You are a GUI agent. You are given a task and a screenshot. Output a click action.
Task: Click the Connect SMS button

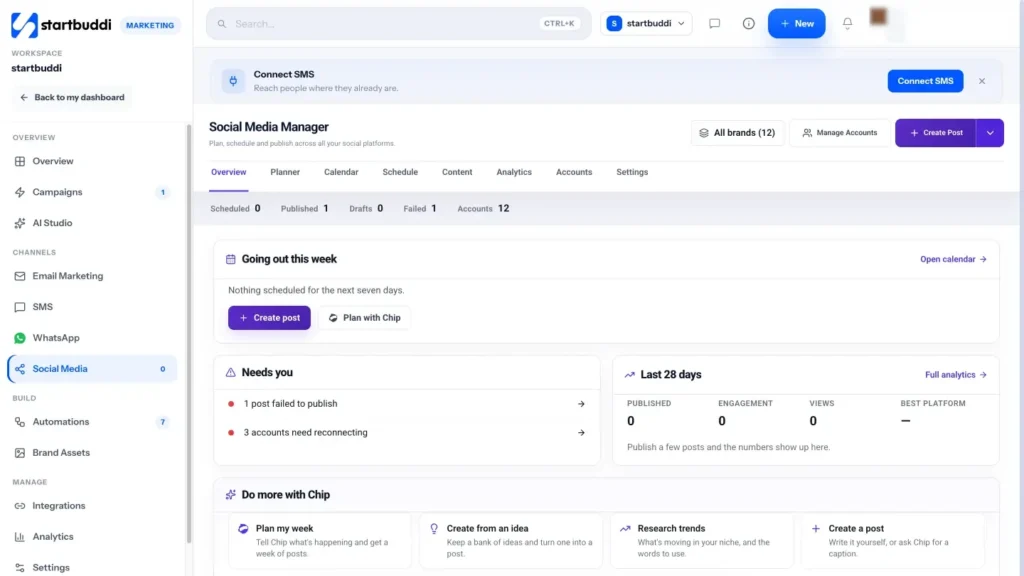(x=925, y=81)
